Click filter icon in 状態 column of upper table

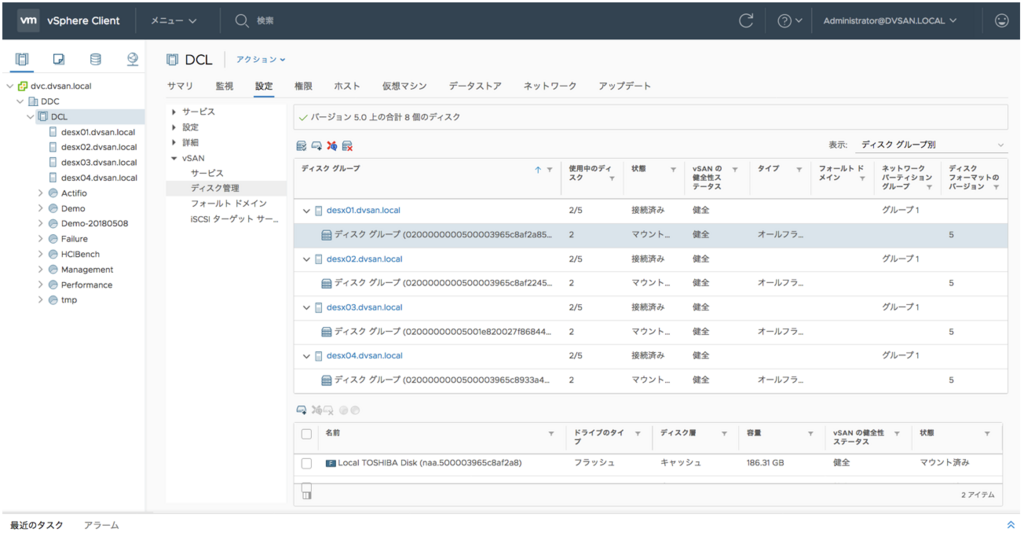673,170
